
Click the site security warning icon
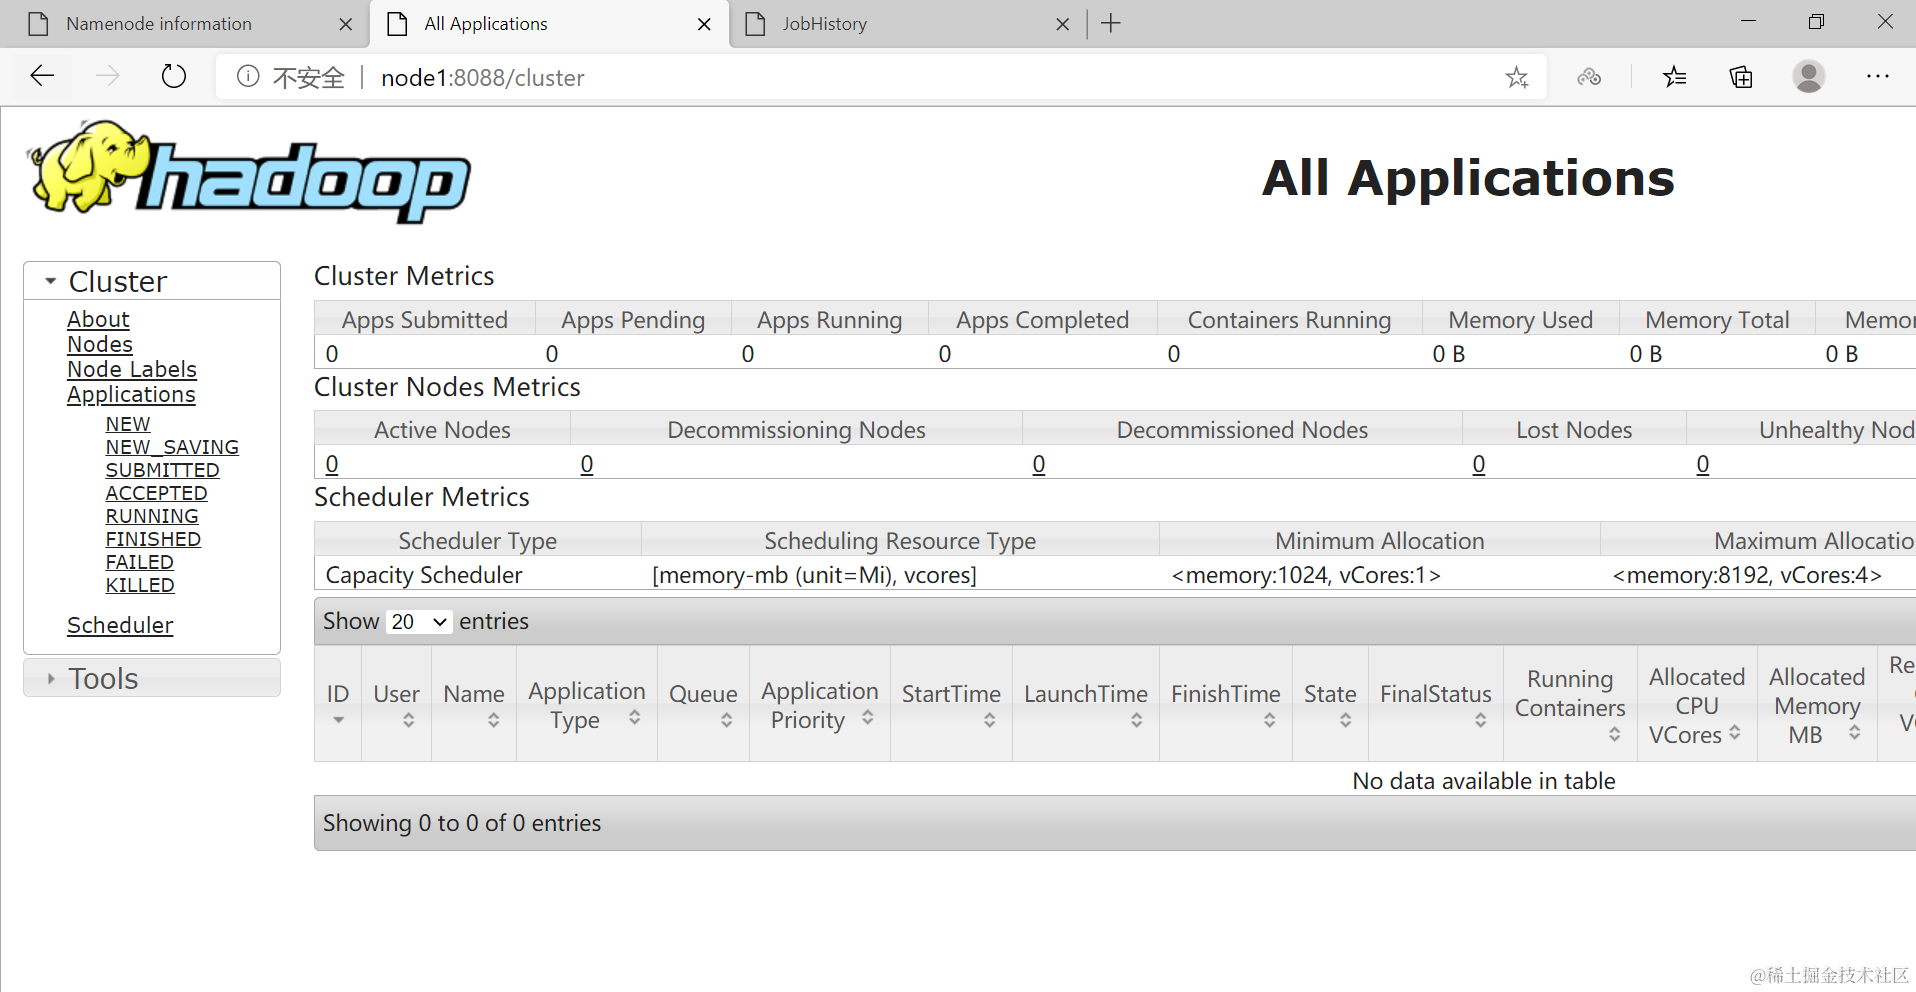pos(247,76)
